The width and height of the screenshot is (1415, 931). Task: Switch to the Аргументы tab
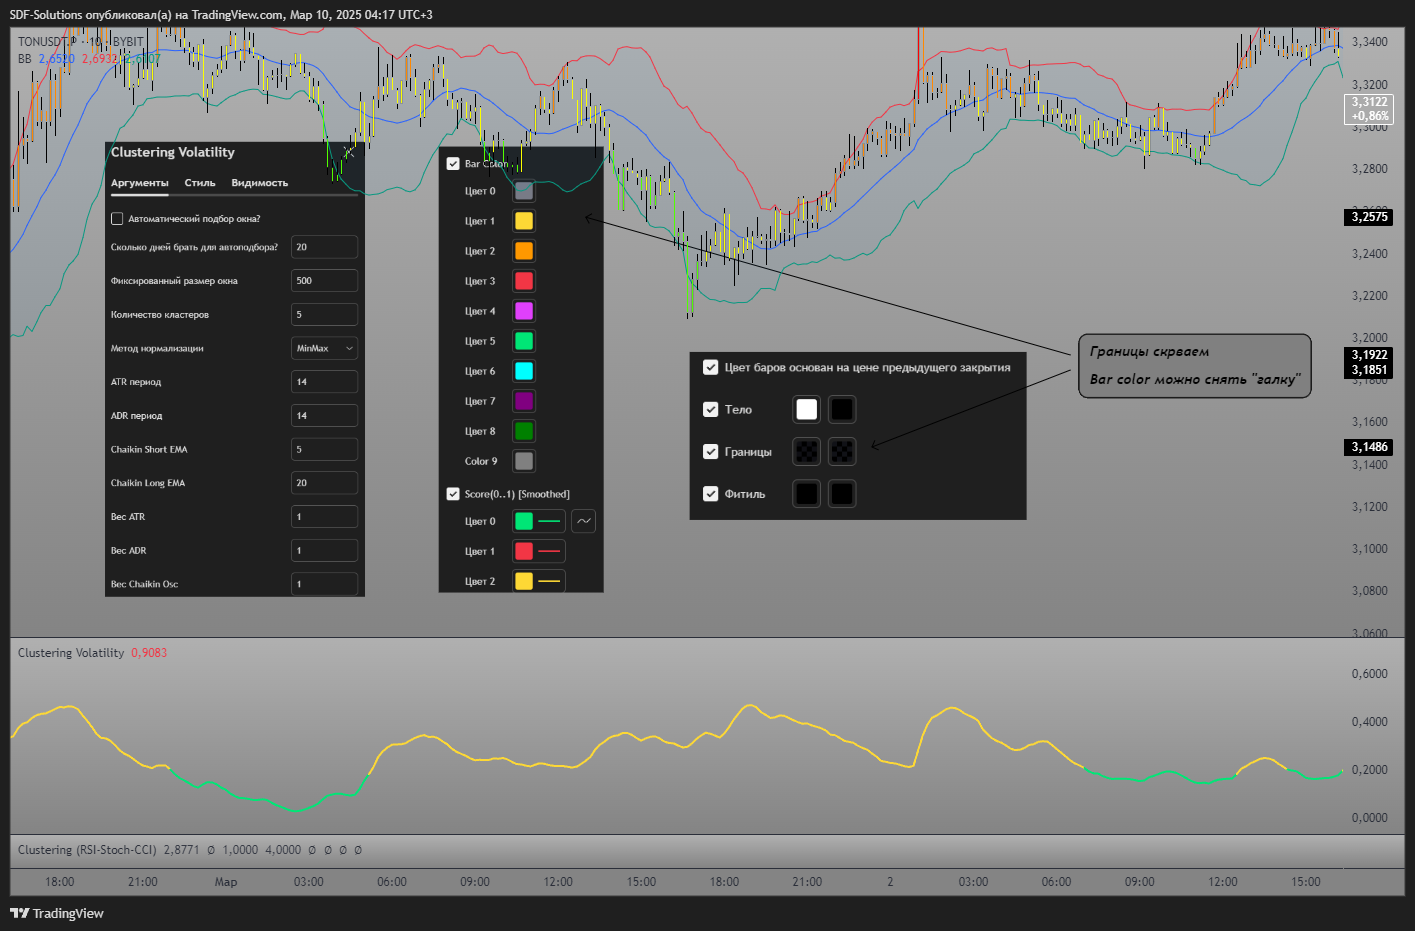[x=140, y=183]
